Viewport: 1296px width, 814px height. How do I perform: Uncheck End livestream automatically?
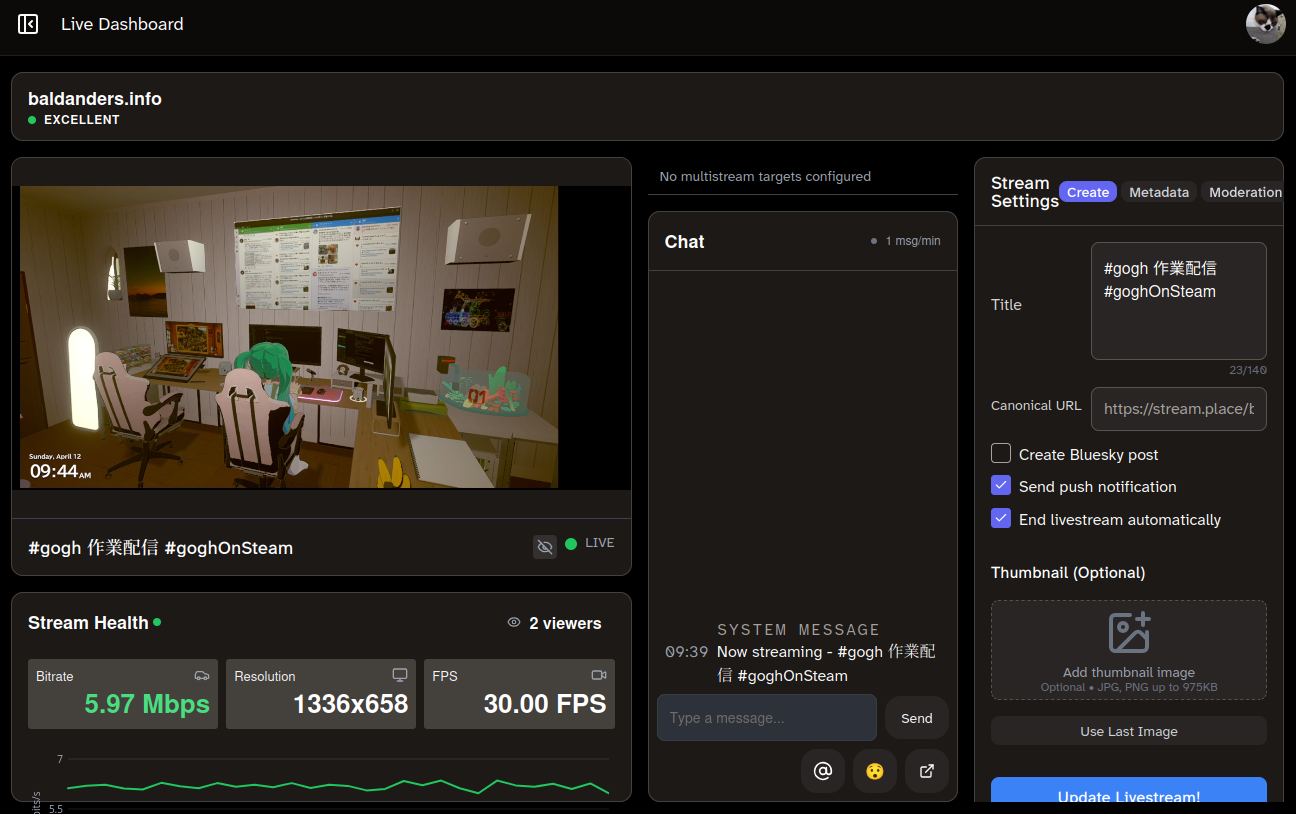click(1000, 518)
